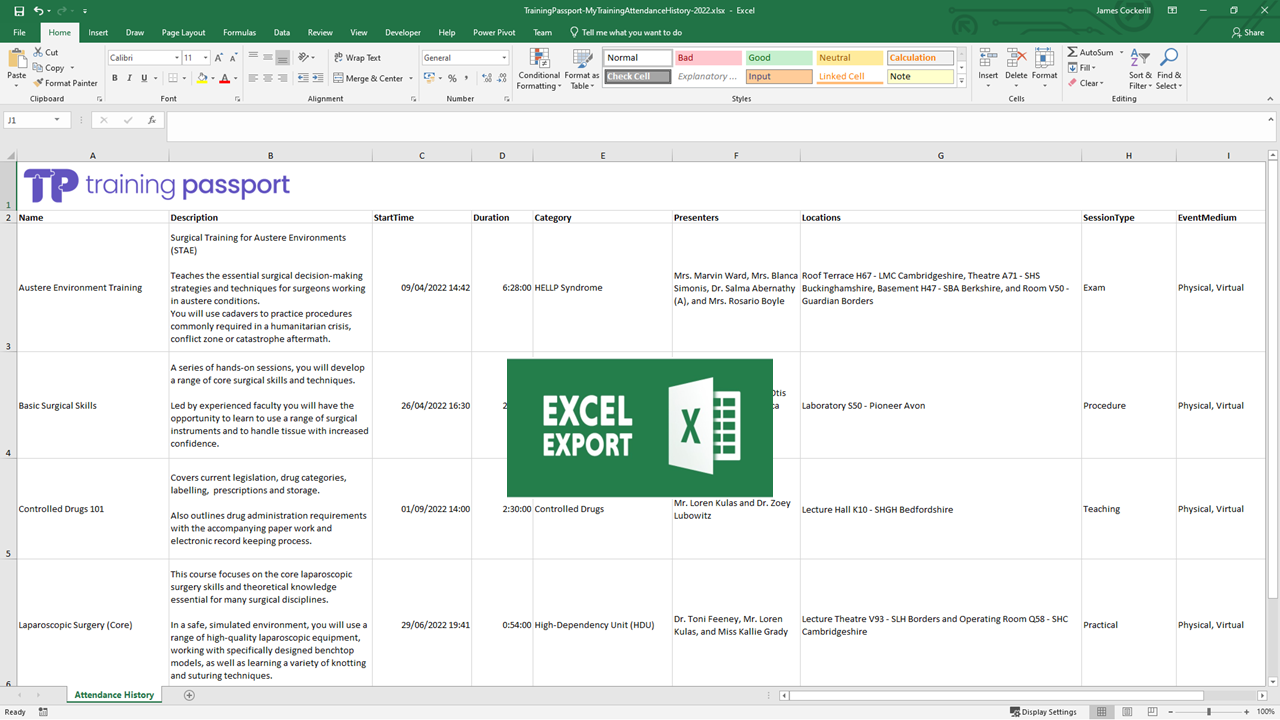Open Find & Select menu
The image size is (1280, 720).
[1169, 69]
